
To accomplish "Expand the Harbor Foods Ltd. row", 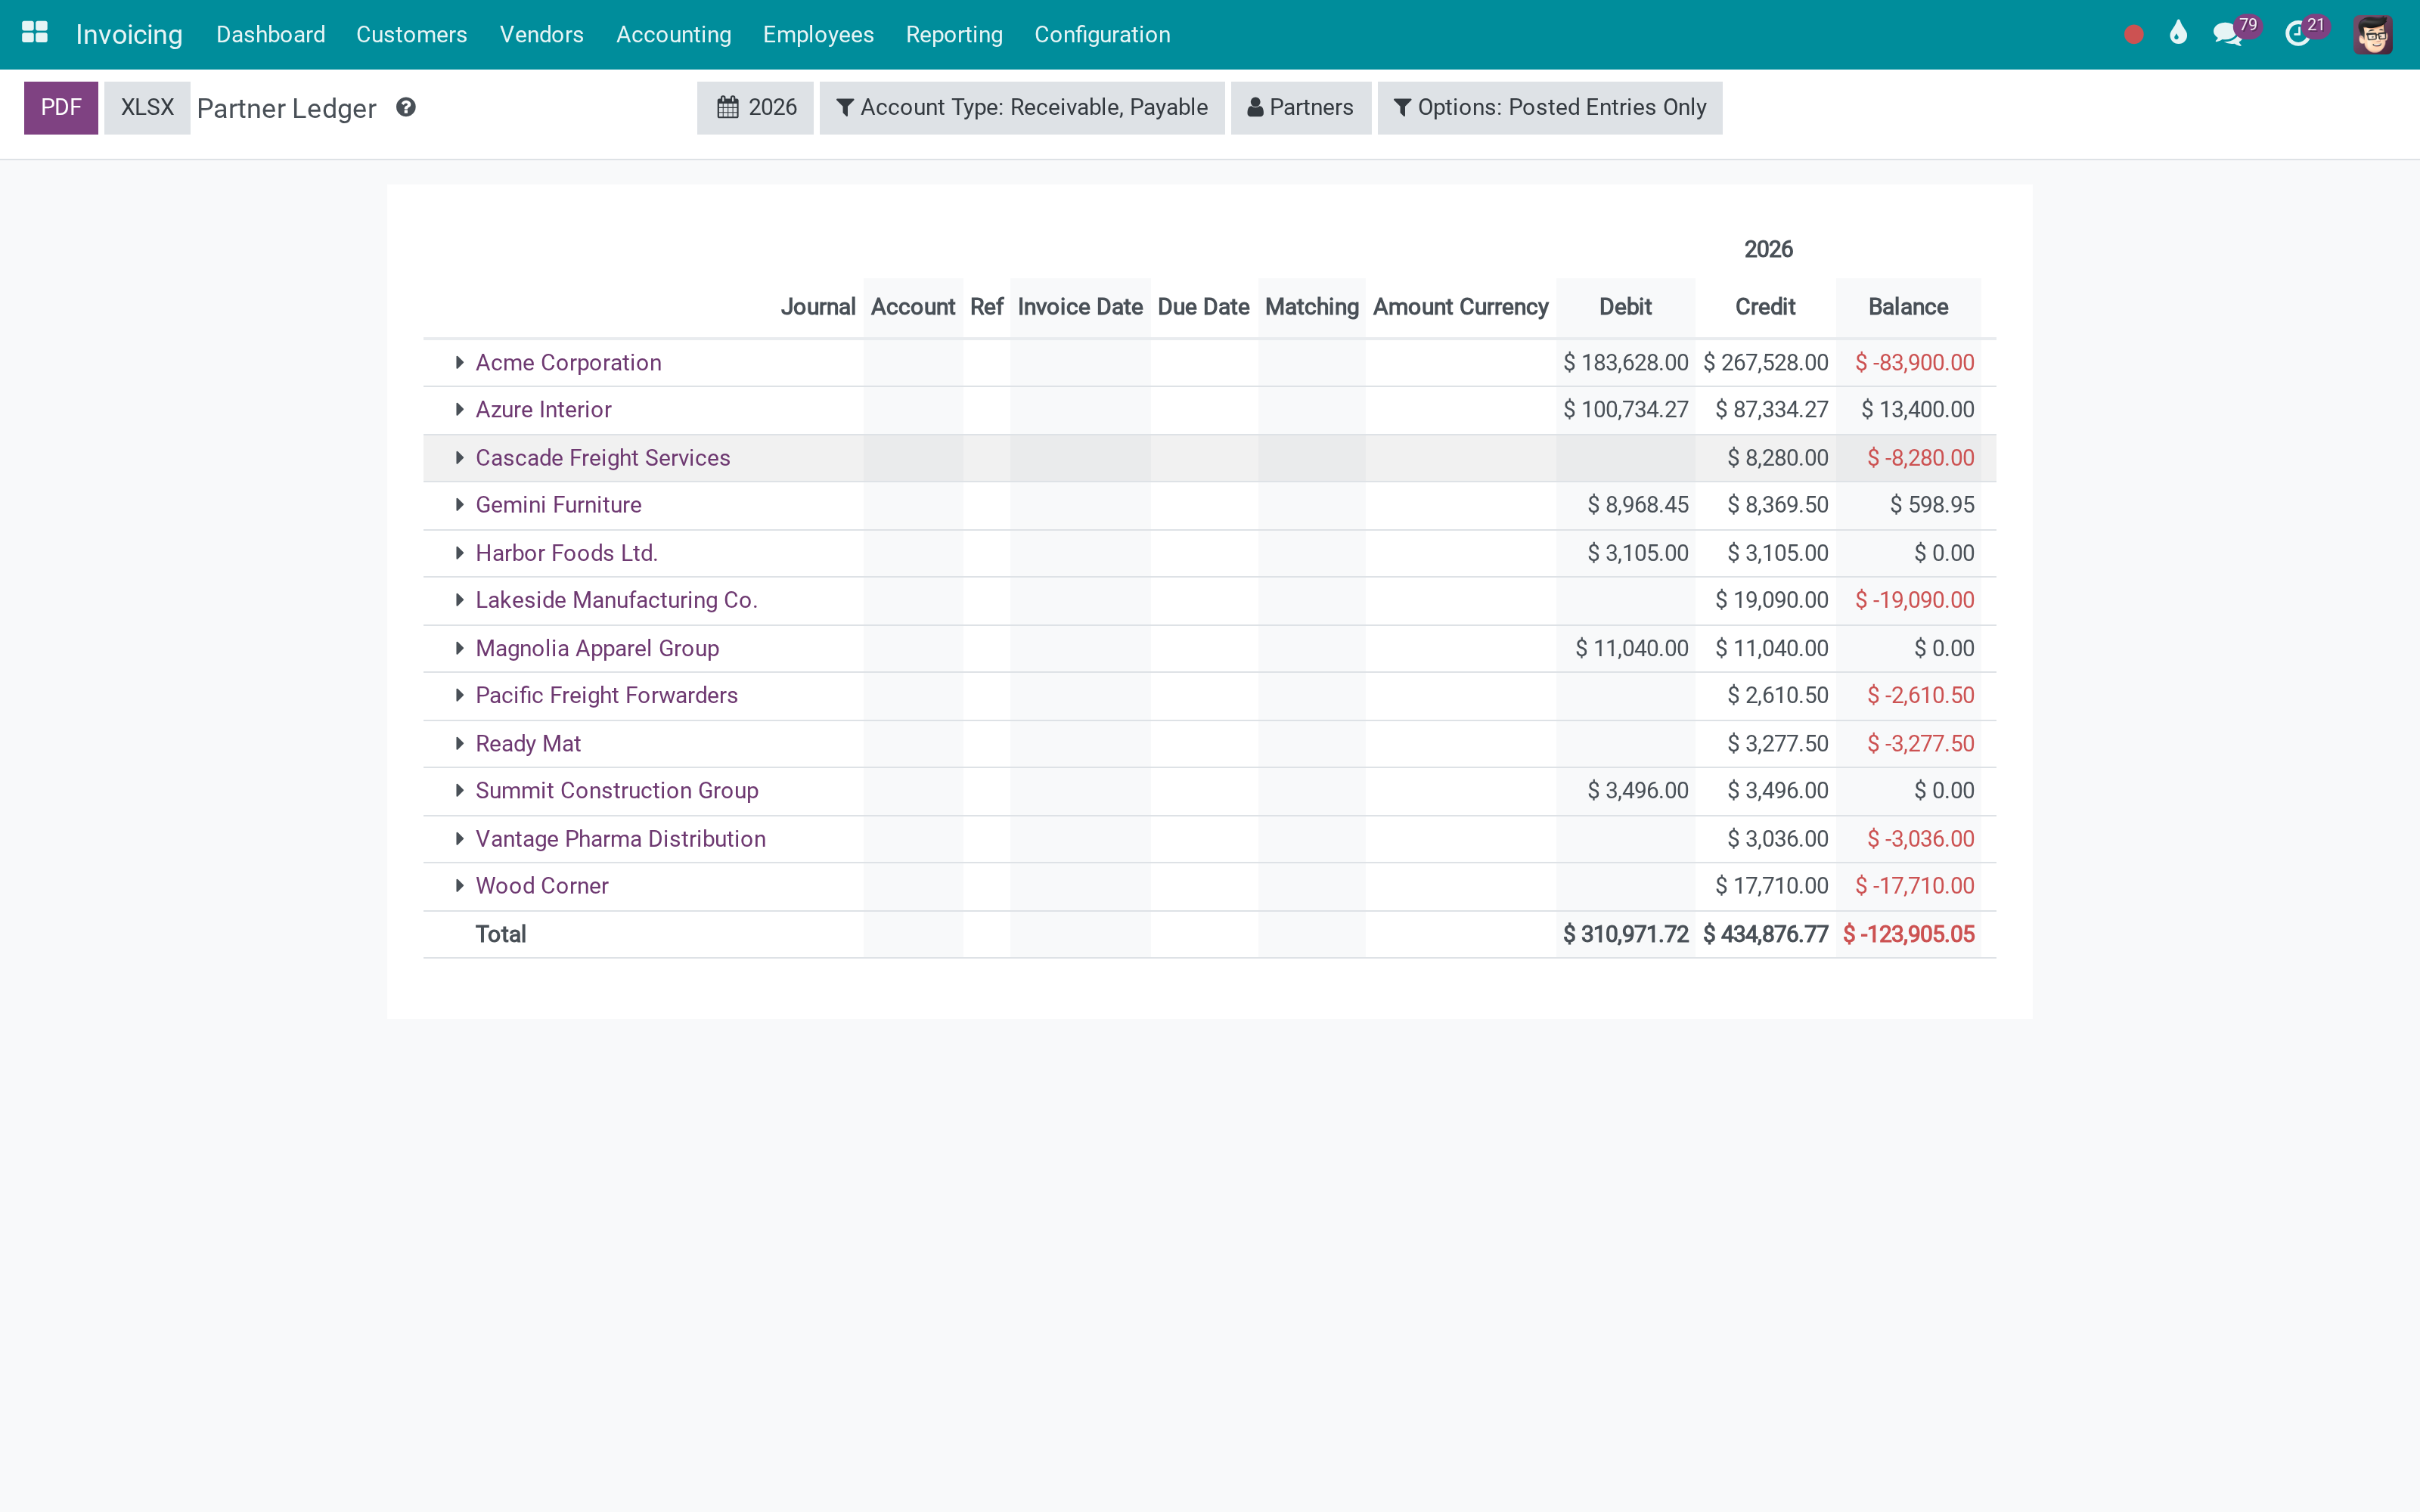I will click(x=459, y=553).
